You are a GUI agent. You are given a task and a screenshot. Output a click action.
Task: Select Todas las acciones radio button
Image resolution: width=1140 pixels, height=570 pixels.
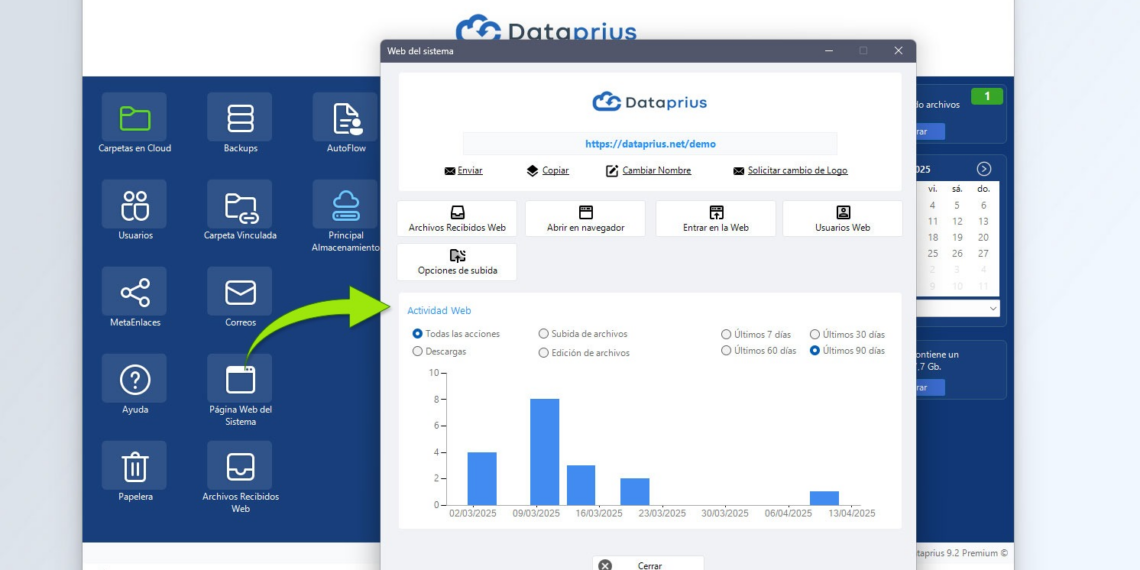tap(417, 334)
